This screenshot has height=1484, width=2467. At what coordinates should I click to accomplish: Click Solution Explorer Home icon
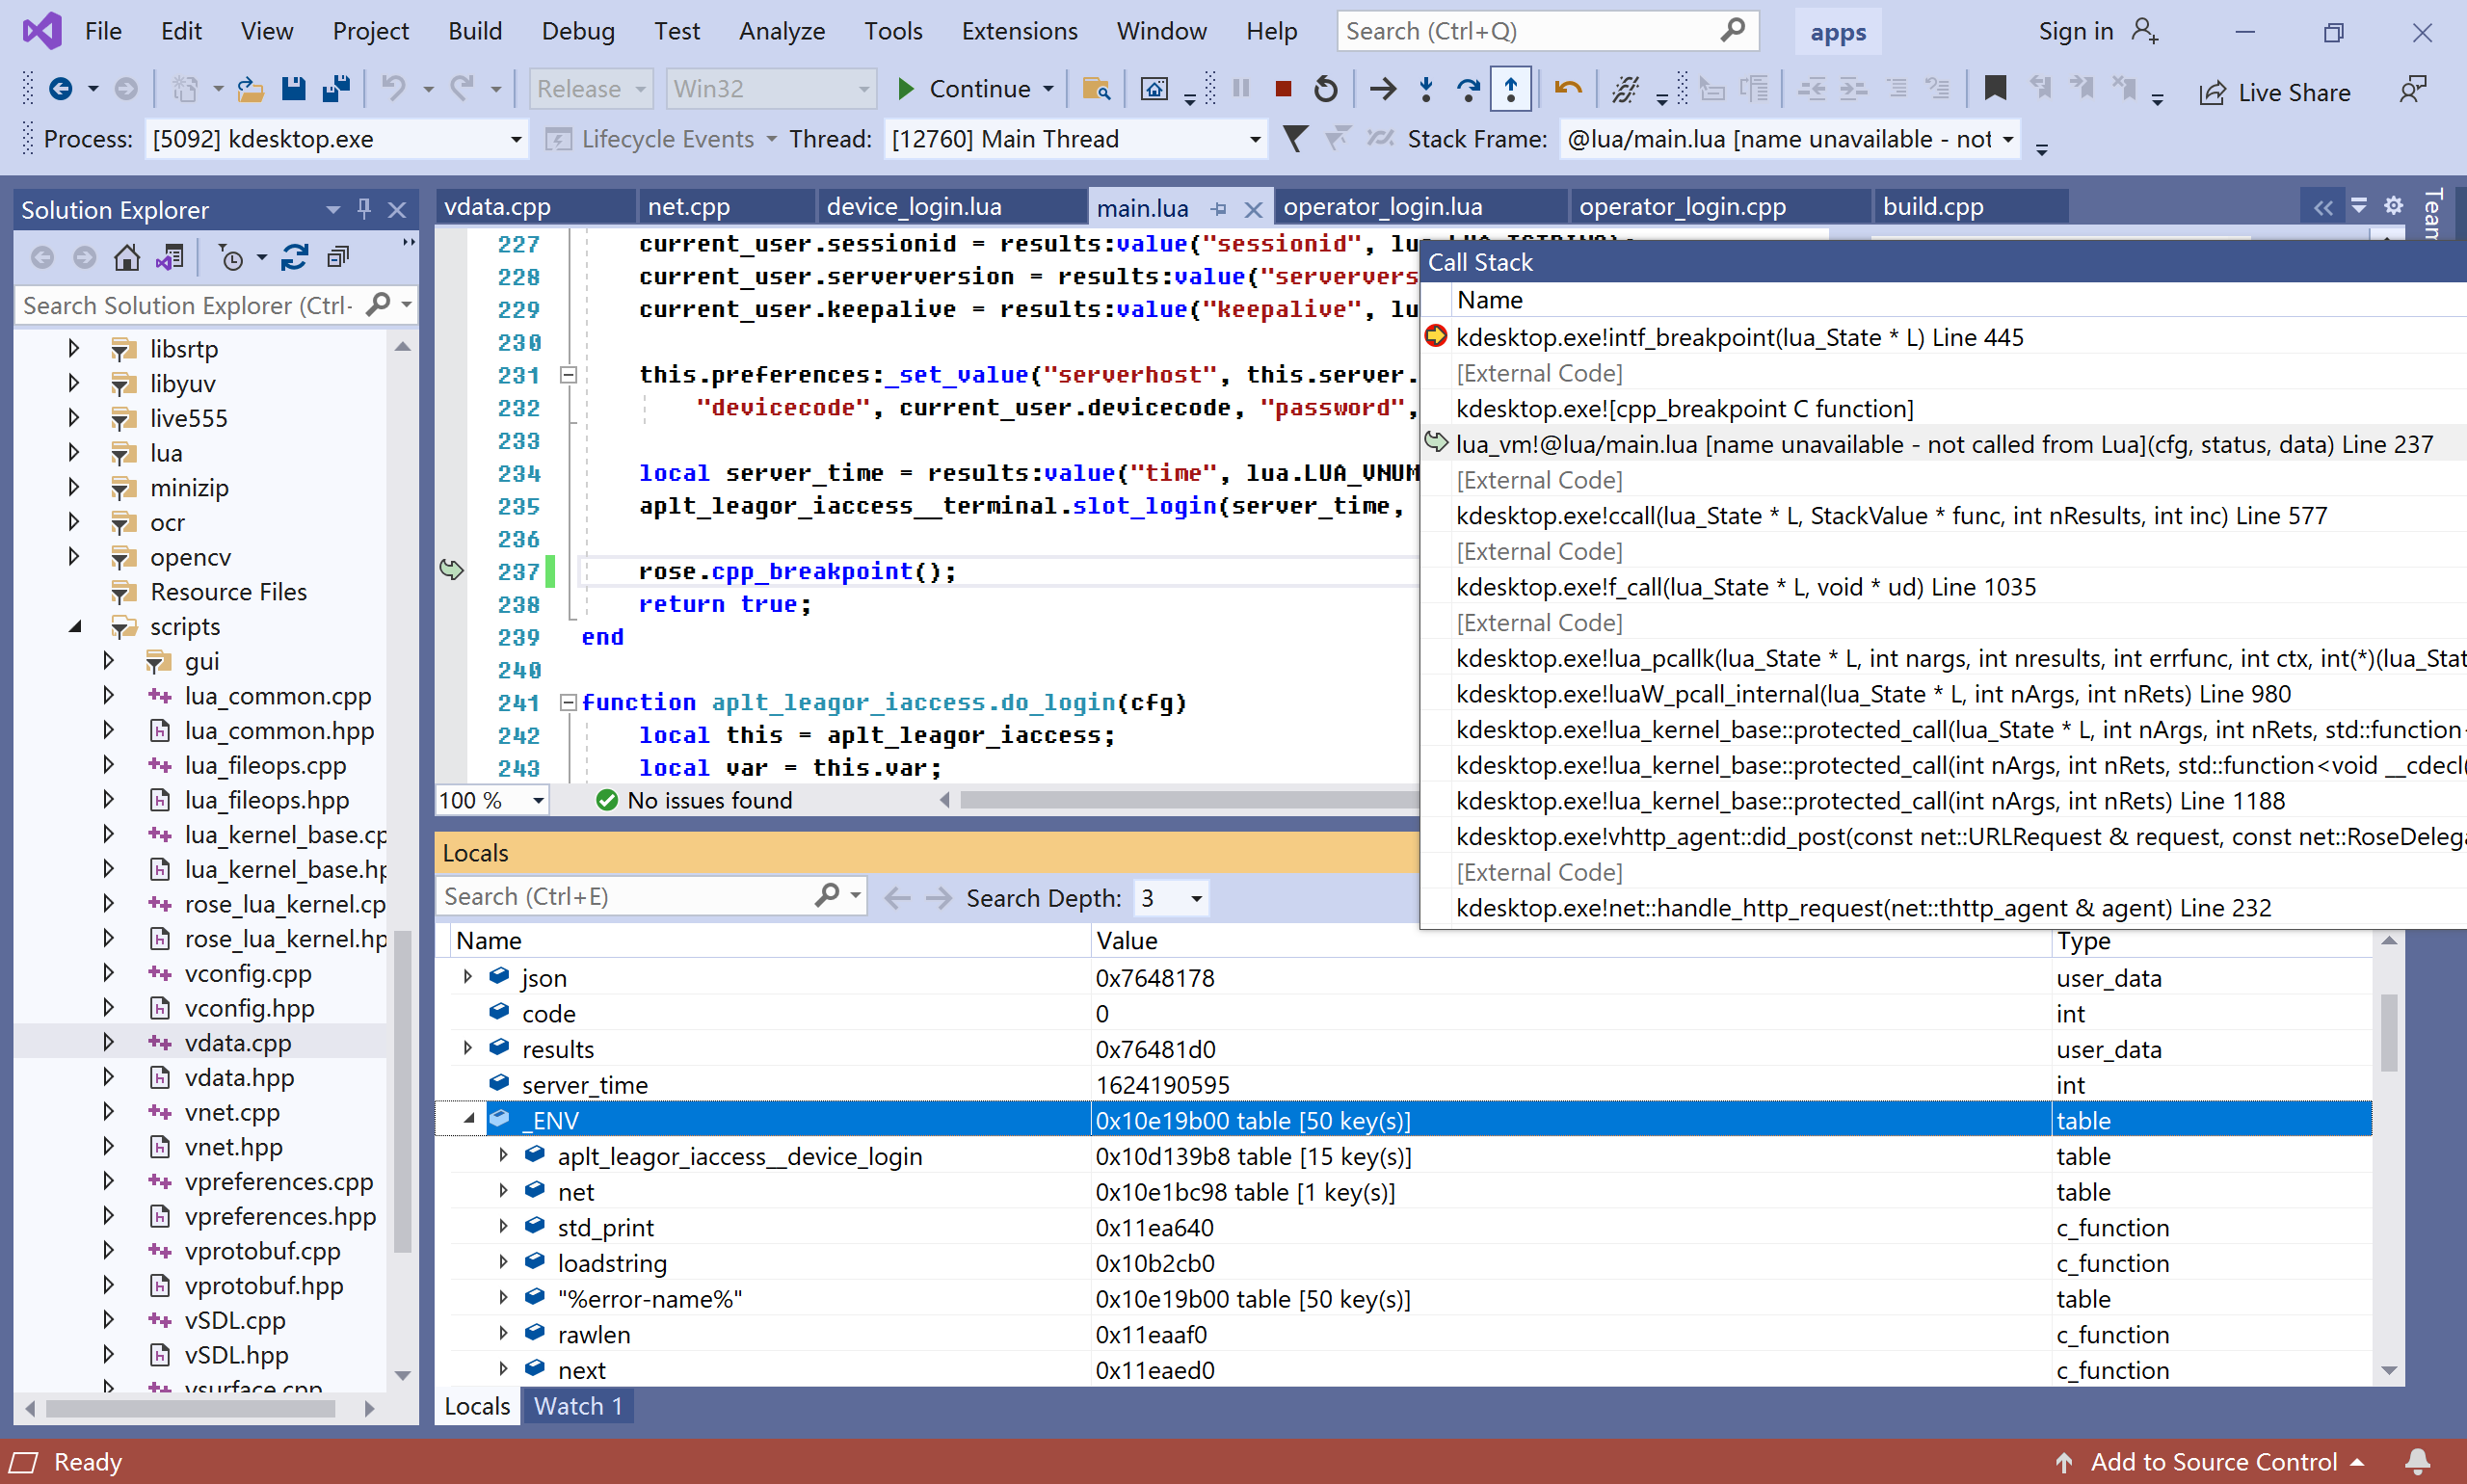click(x=126, y=258)
